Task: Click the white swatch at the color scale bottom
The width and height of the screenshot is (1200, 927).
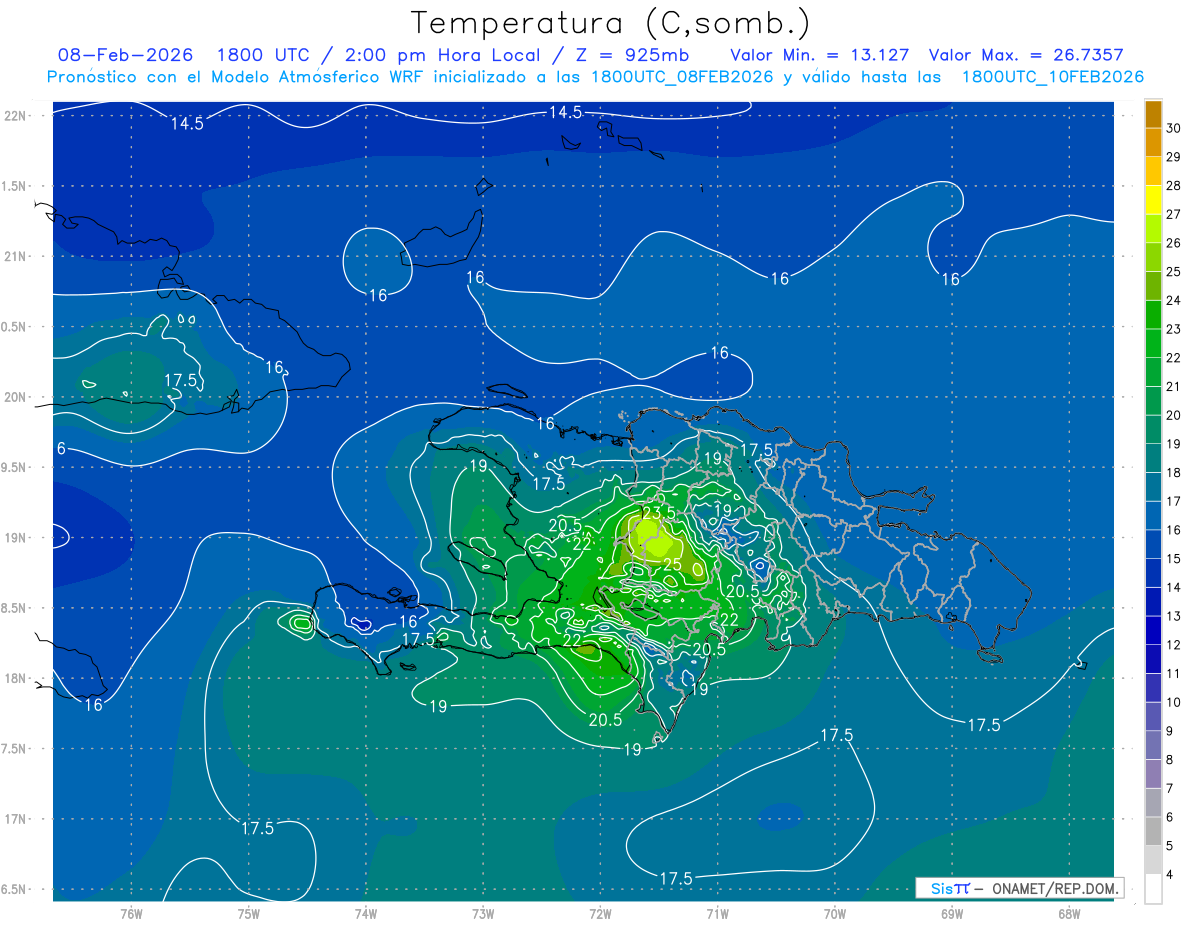Action: click(x=1153, y=889)
